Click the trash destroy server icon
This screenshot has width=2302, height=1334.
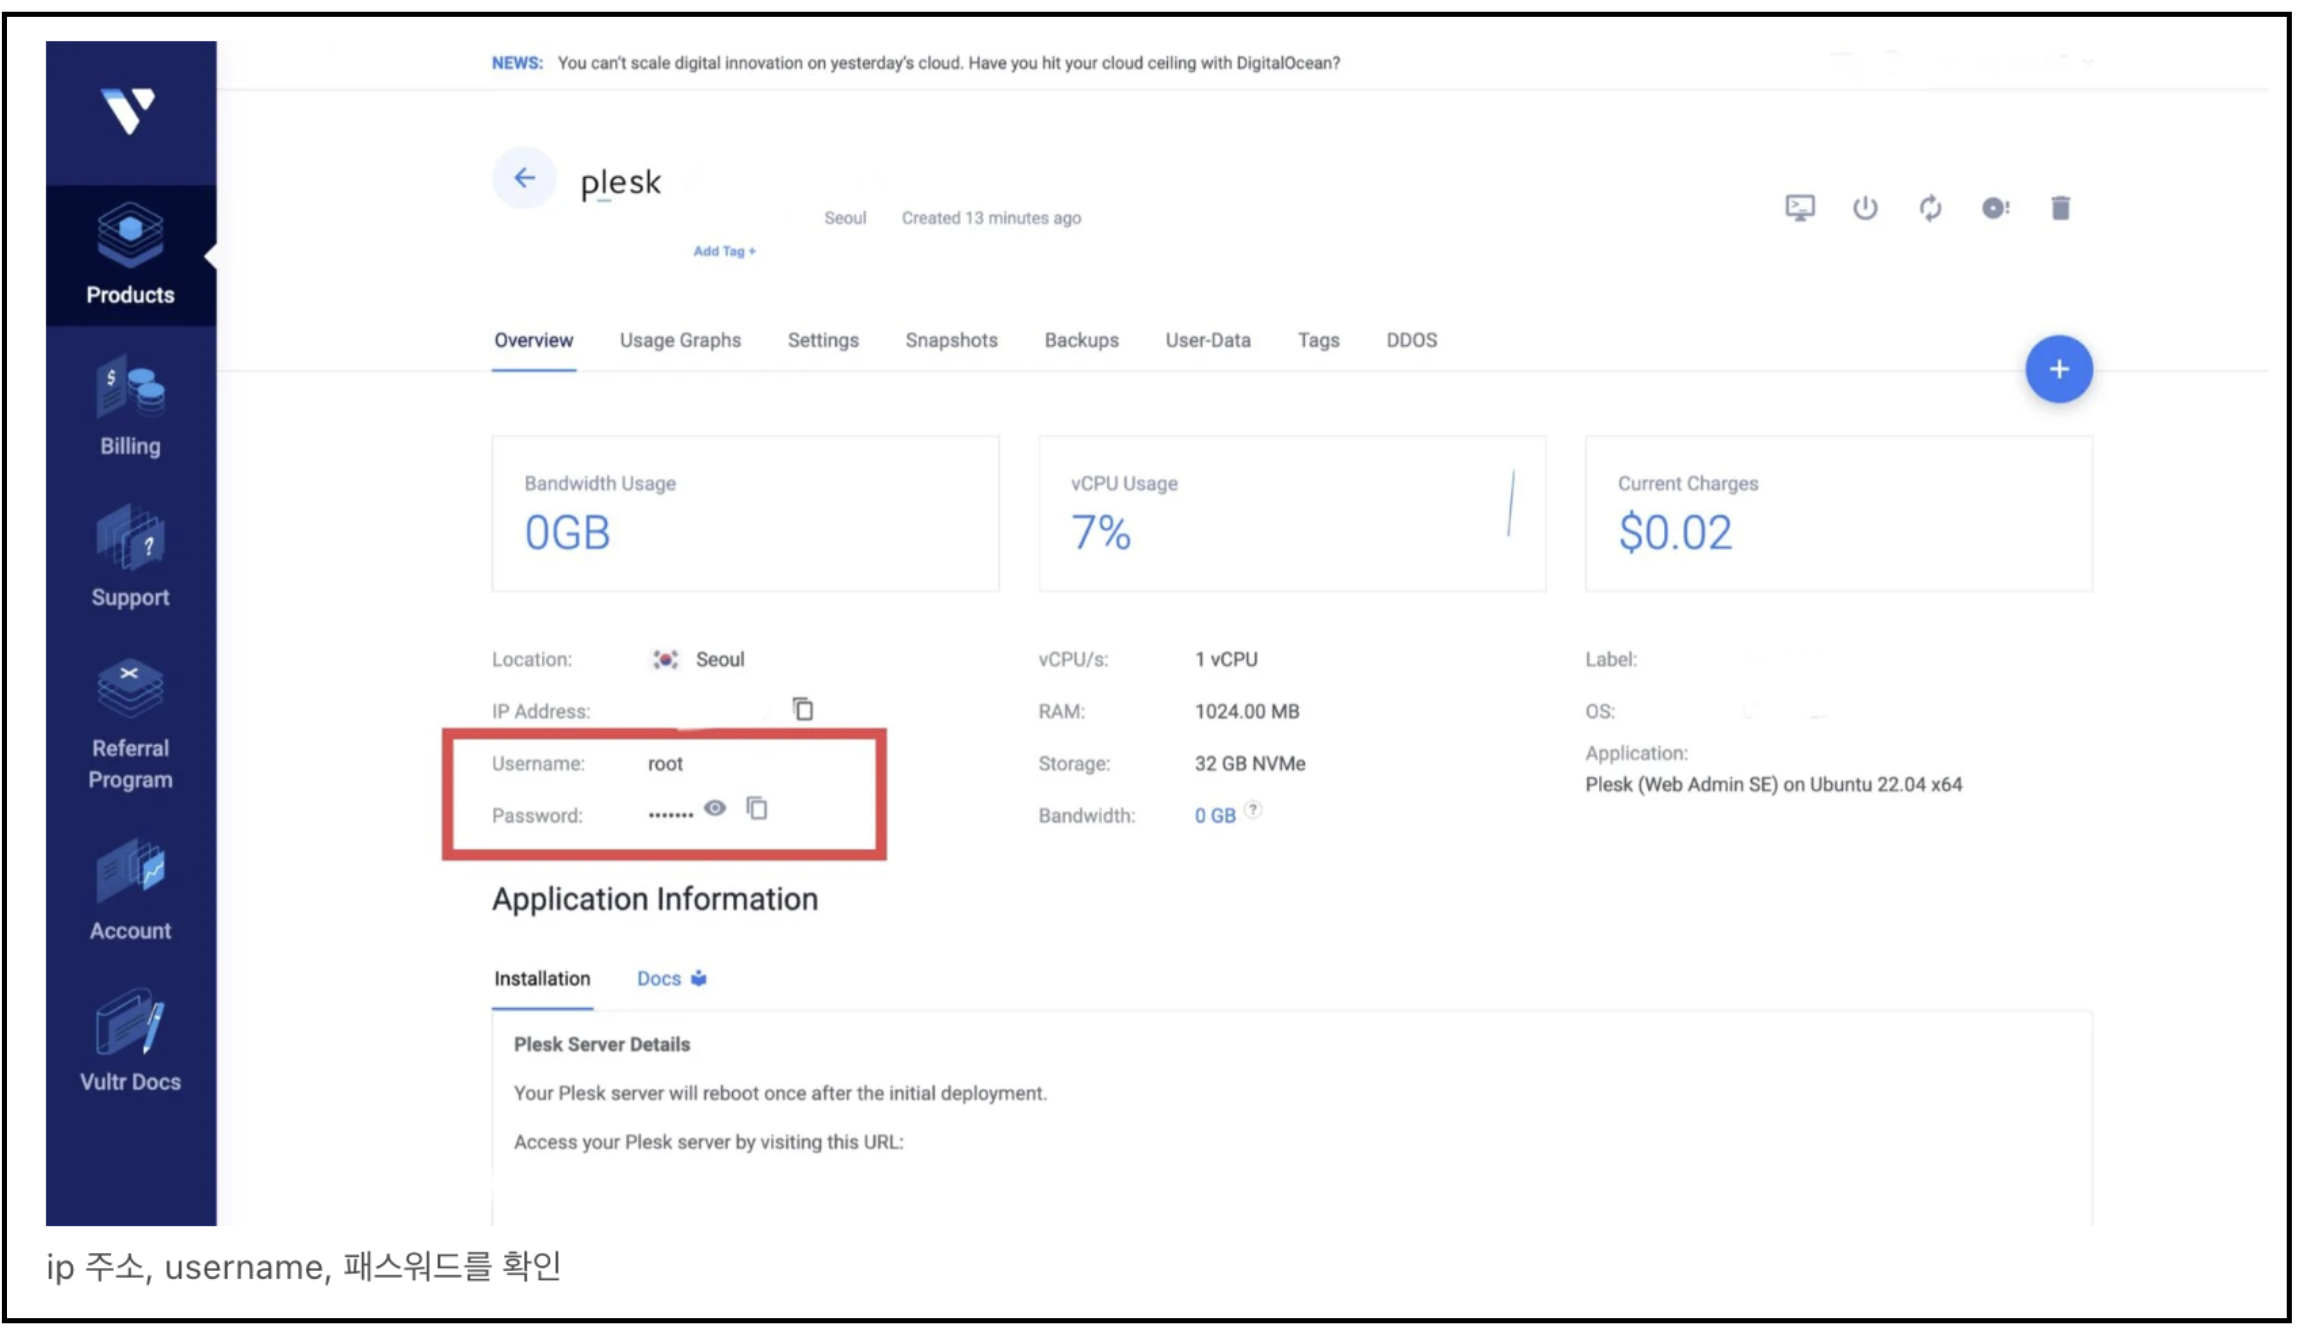[x=2060, y=208]
